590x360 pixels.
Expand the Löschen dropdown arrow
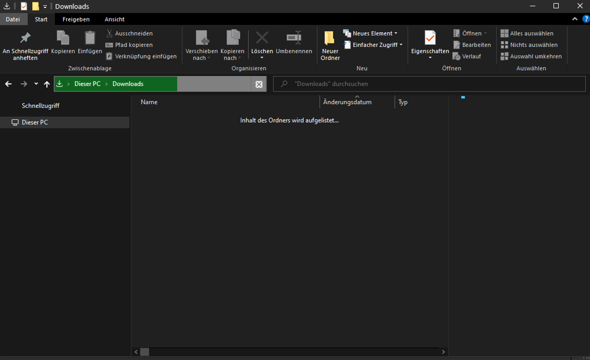[262, 58]
